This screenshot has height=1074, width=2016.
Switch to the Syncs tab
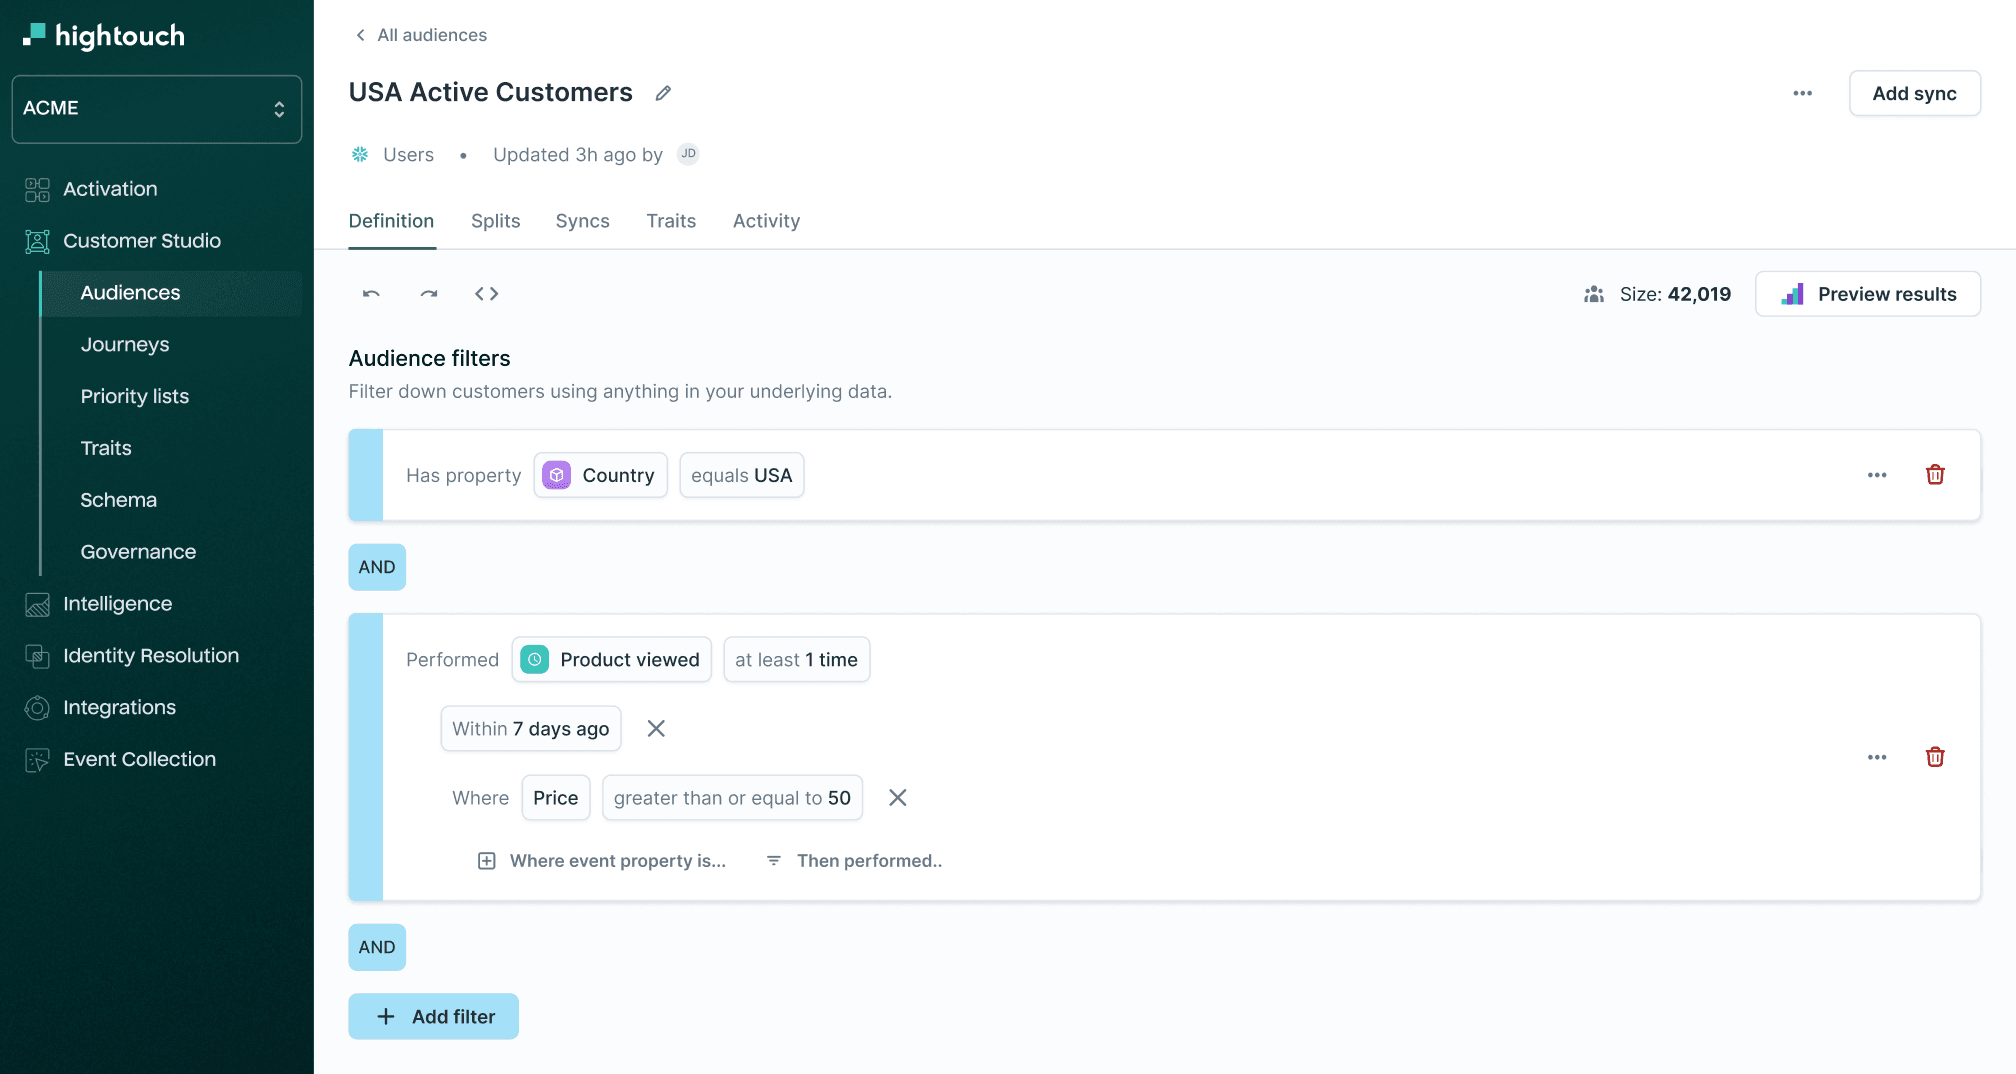pyautogui.click(x=582, y=221)
